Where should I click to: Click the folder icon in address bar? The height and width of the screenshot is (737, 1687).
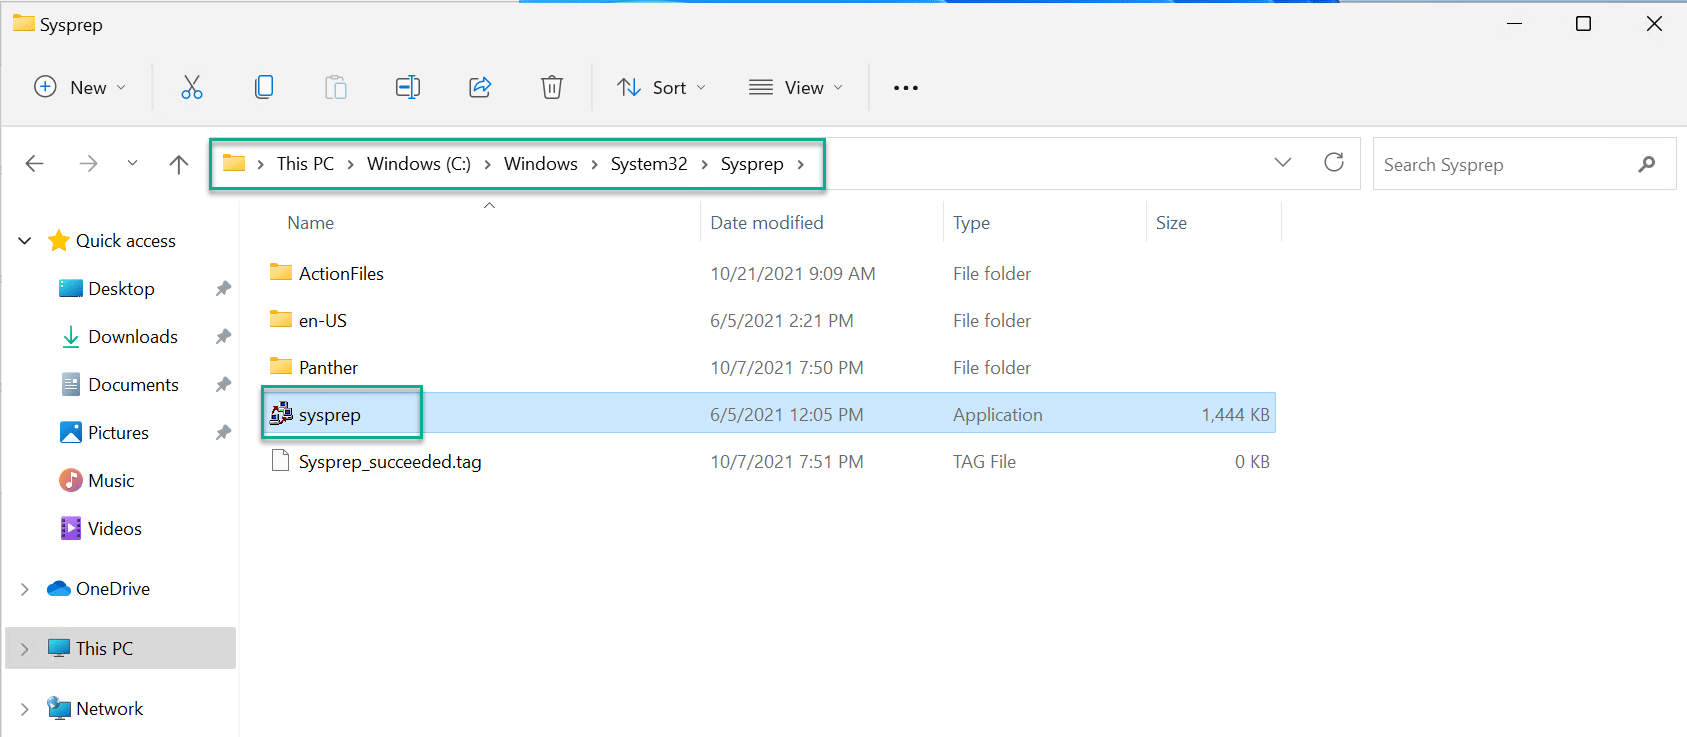pos(234,163)
